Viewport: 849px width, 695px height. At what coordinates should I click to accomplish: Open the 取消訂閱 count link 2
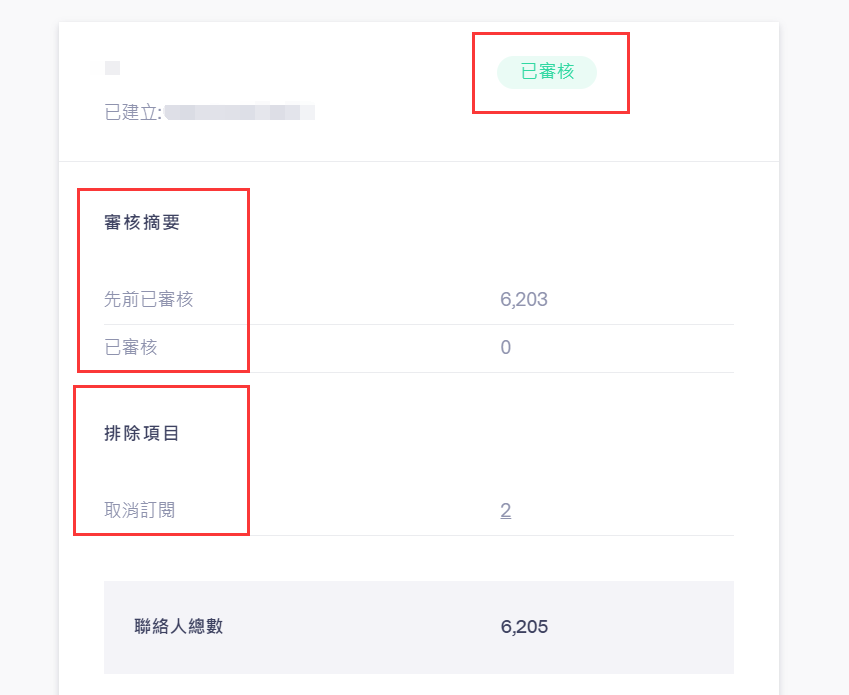coord(505,511)
